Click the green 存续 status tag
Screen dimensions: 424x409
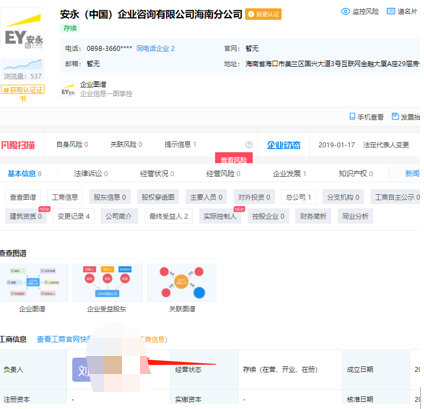[x=70, y=28]
